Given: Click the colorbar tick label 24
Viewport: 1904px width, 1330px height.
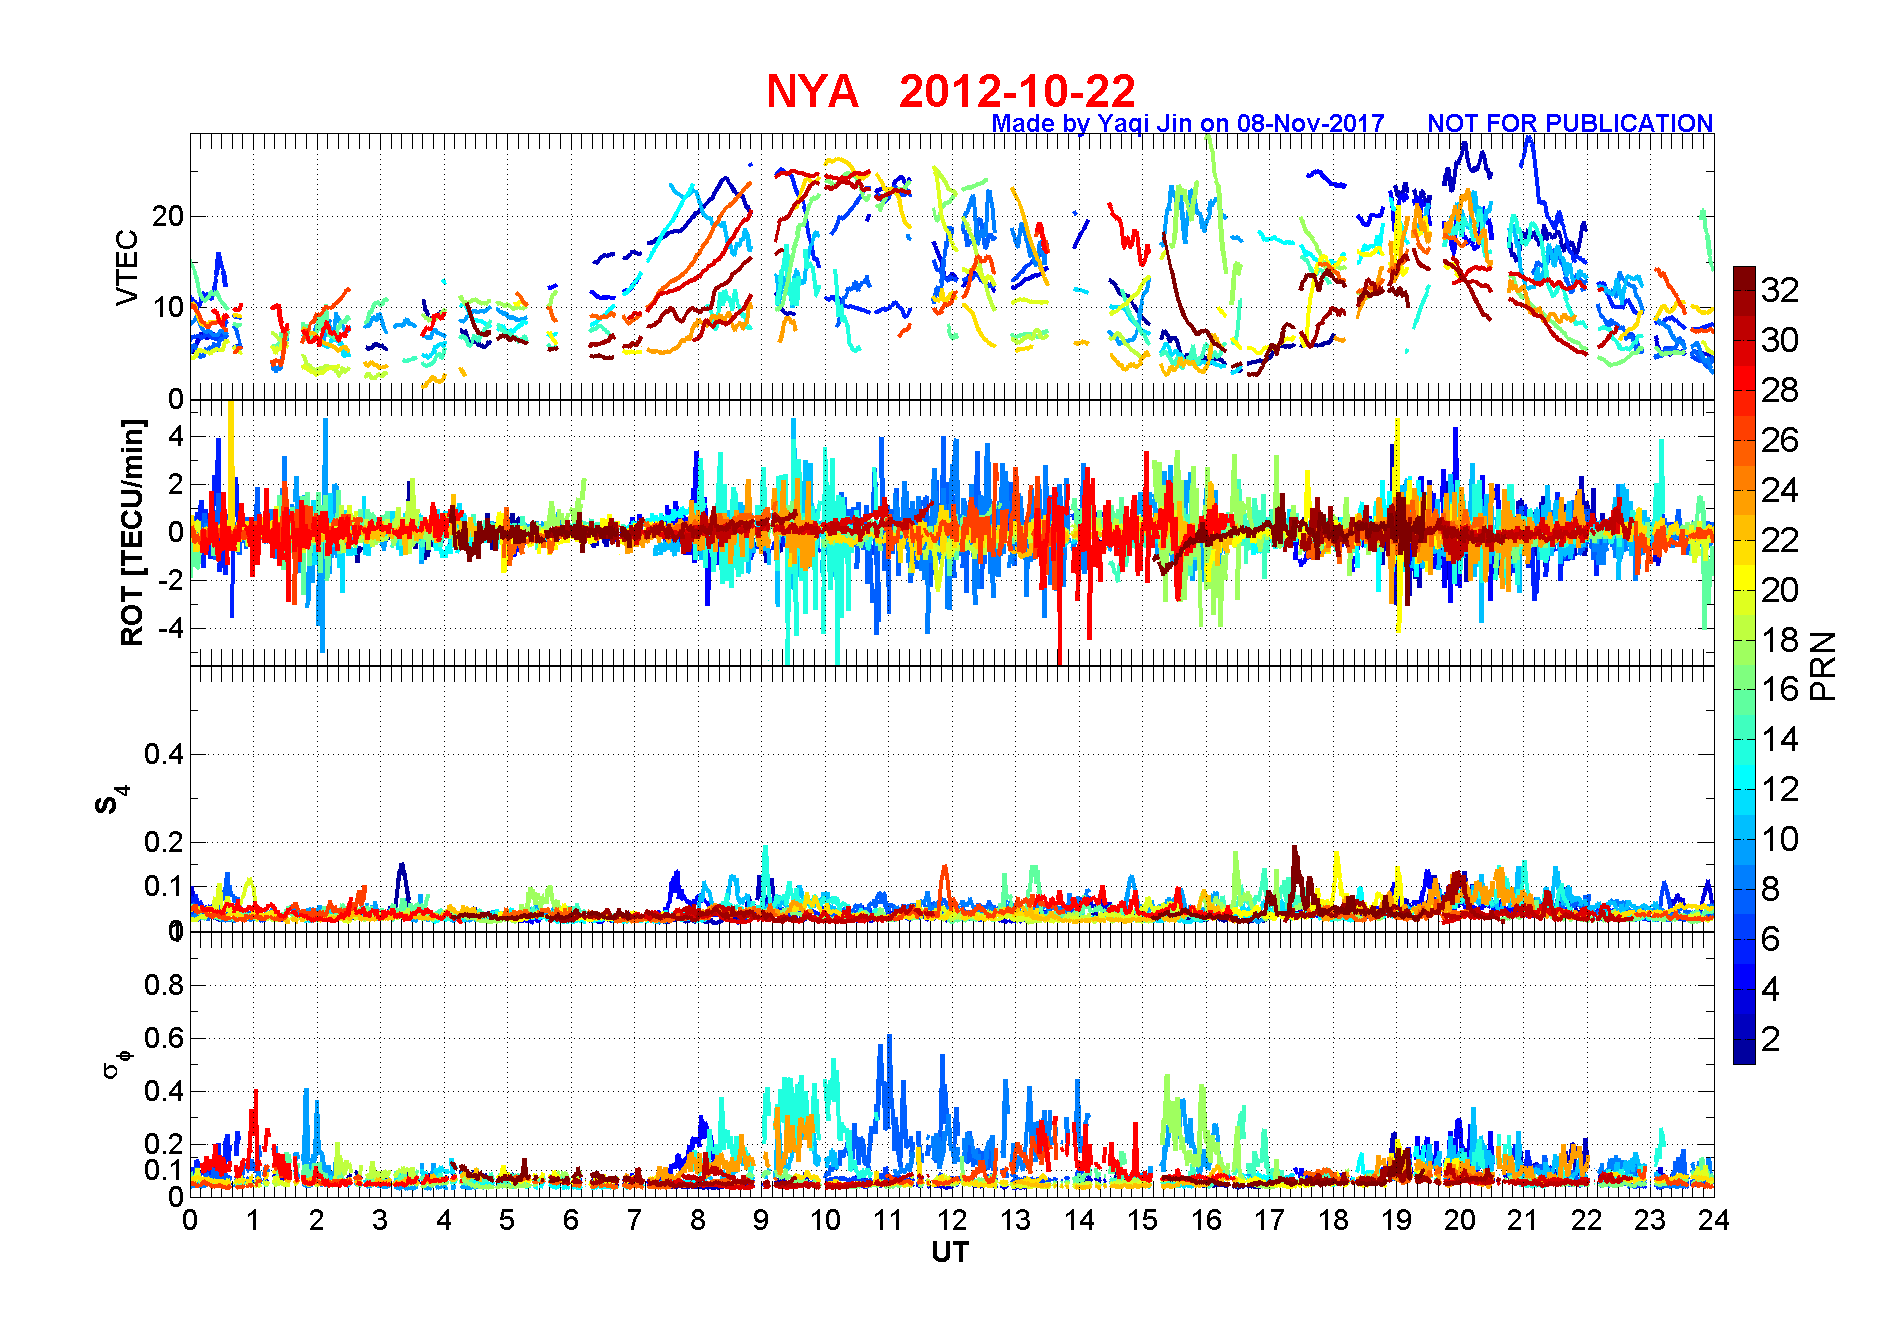Looking at the screenshot, I should click(x=1780, y=490).
